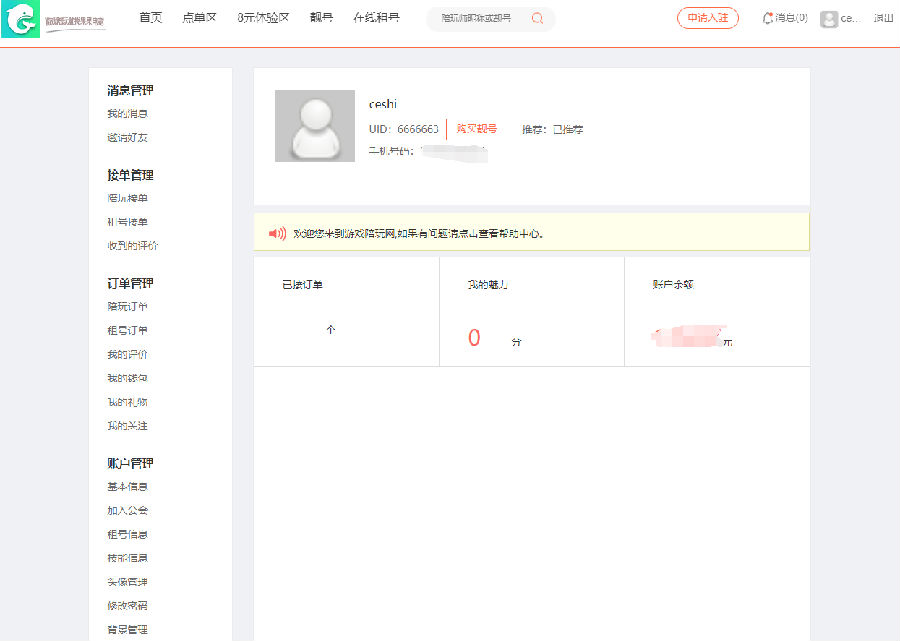Screen dimensions: 900x641
Task: Open 邀请好友 in the sidebar
Action: [x=128, y=138]
